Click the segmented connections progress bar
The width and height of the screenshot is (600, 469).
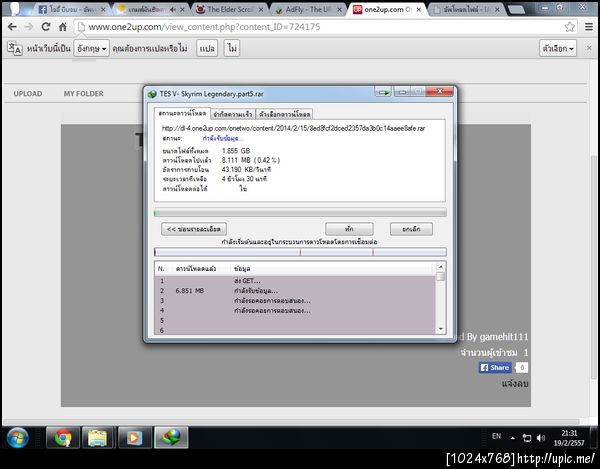(300, 252)
